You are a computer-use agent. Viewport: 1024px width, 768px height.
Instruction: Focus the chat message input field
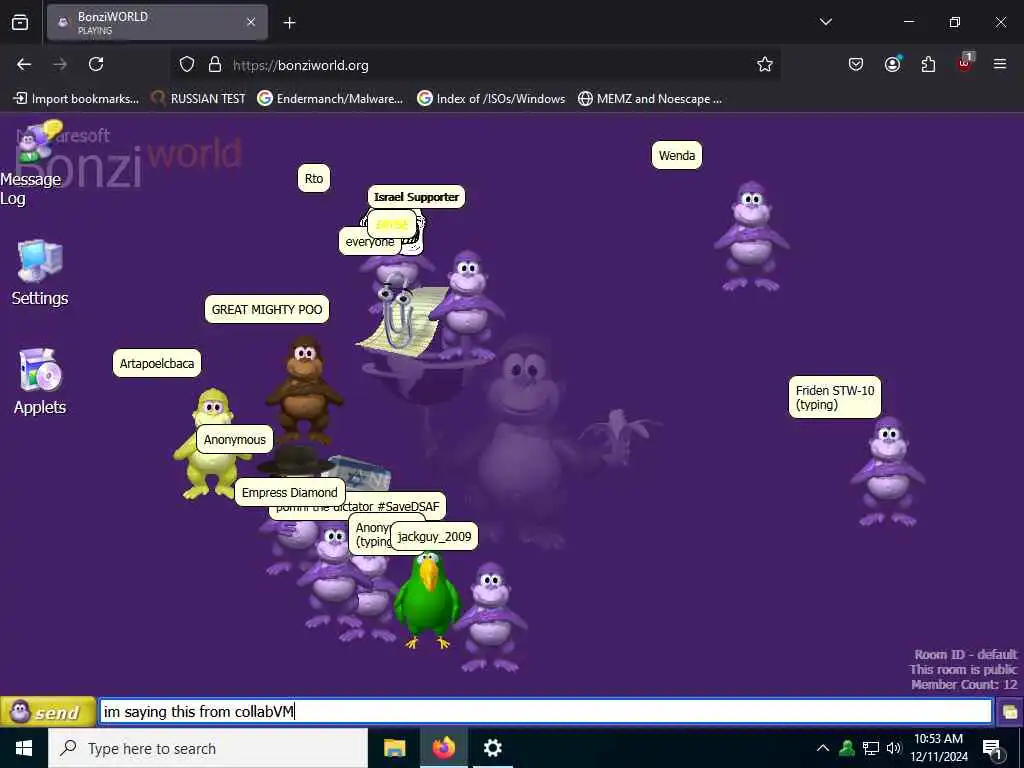pos(546,711)
